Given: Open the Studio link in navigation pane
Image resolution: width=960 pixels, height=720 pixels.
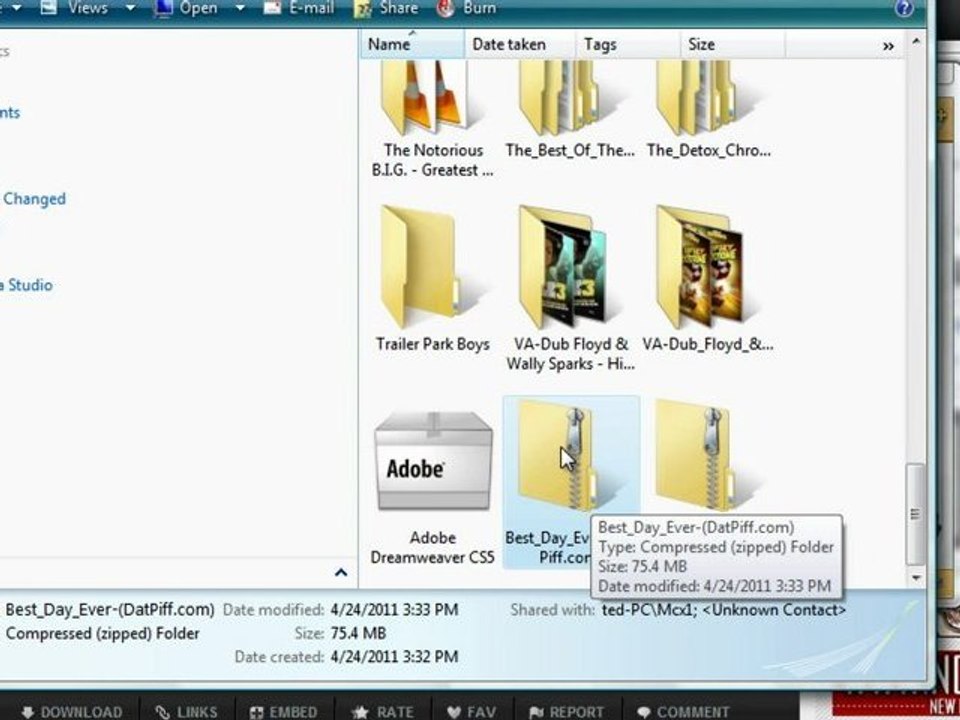Looking at the screenshot, I should (26, 285).
